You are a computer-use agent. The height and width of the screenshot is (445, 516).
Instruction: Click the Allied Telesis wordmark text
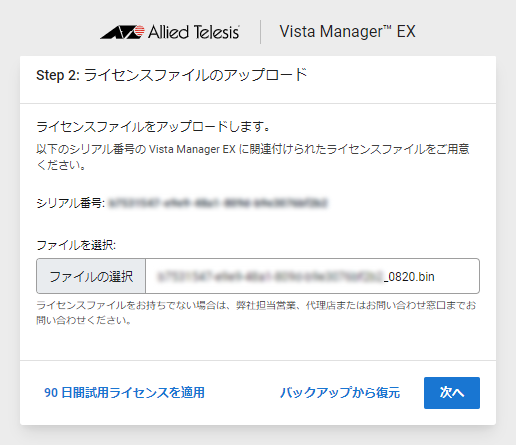click(x=194, y=32)
